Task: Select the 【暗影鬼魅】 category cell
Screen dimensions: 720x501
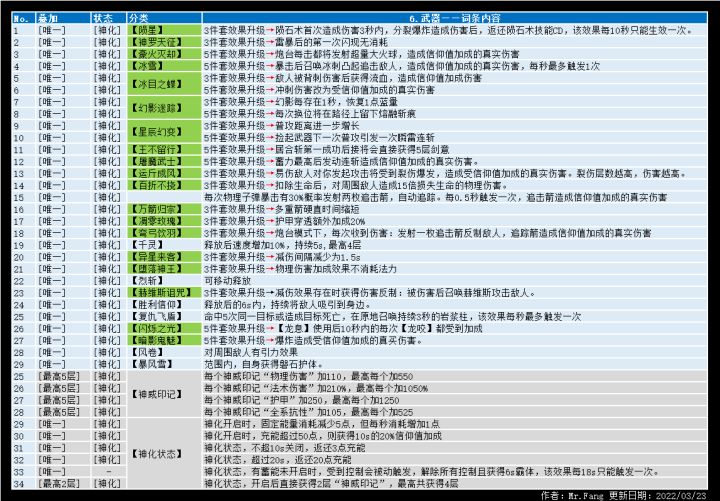Action: click(x=164, y=341)
